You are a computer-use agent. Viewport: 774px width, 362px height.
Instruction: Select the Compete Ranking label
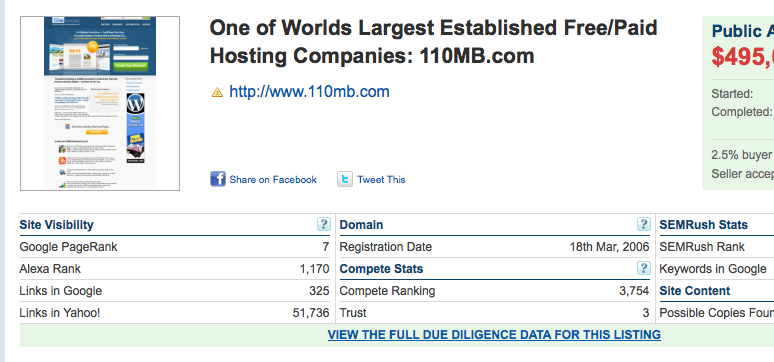[387, 291]
